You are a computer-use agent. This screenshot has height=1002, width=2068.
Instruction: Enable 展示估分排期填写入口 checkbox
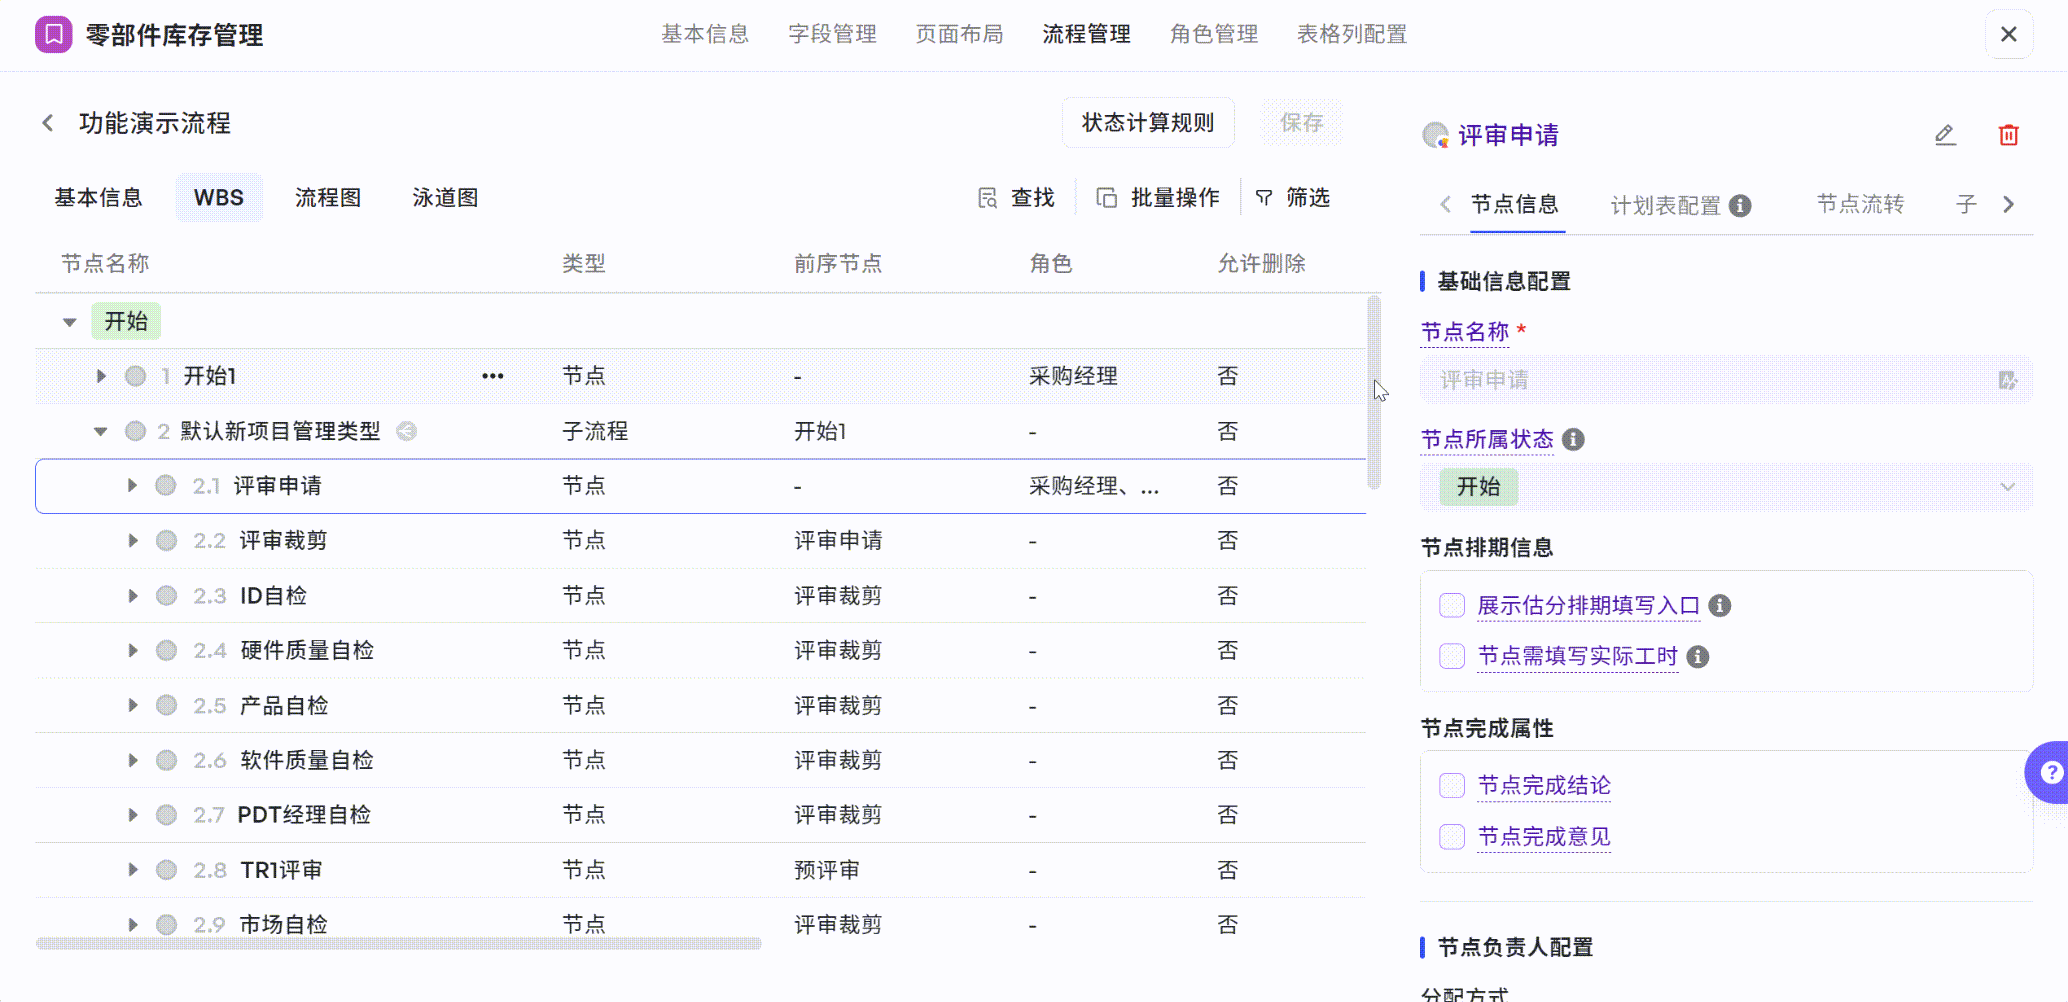(x=1452, y=605)
